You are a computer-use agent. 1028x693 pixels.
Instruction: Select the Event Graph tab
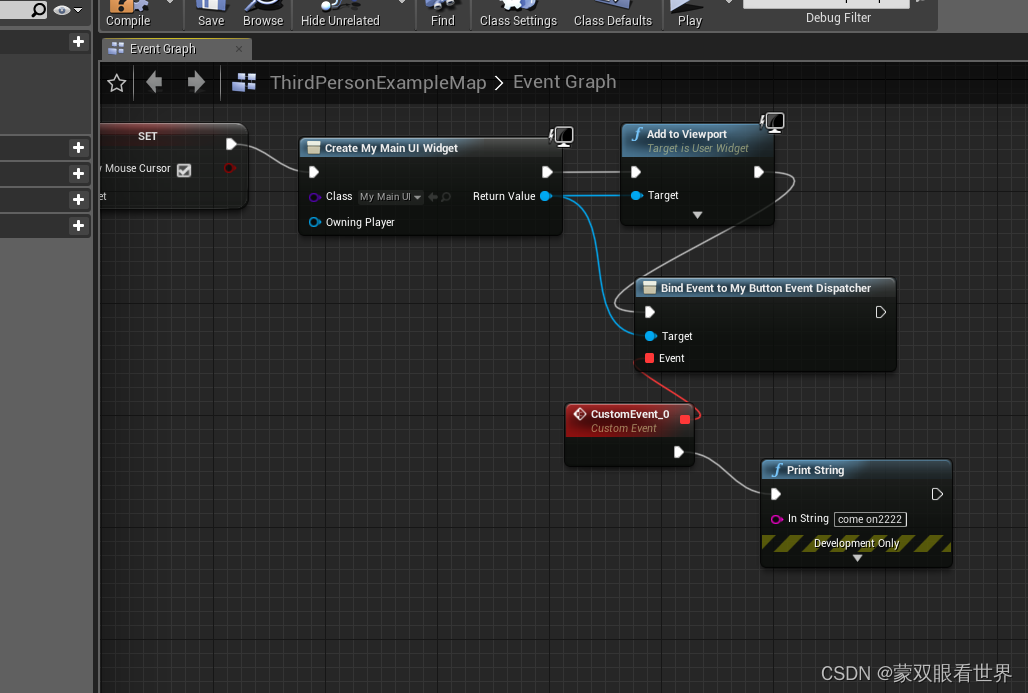[x=163, y=49]
